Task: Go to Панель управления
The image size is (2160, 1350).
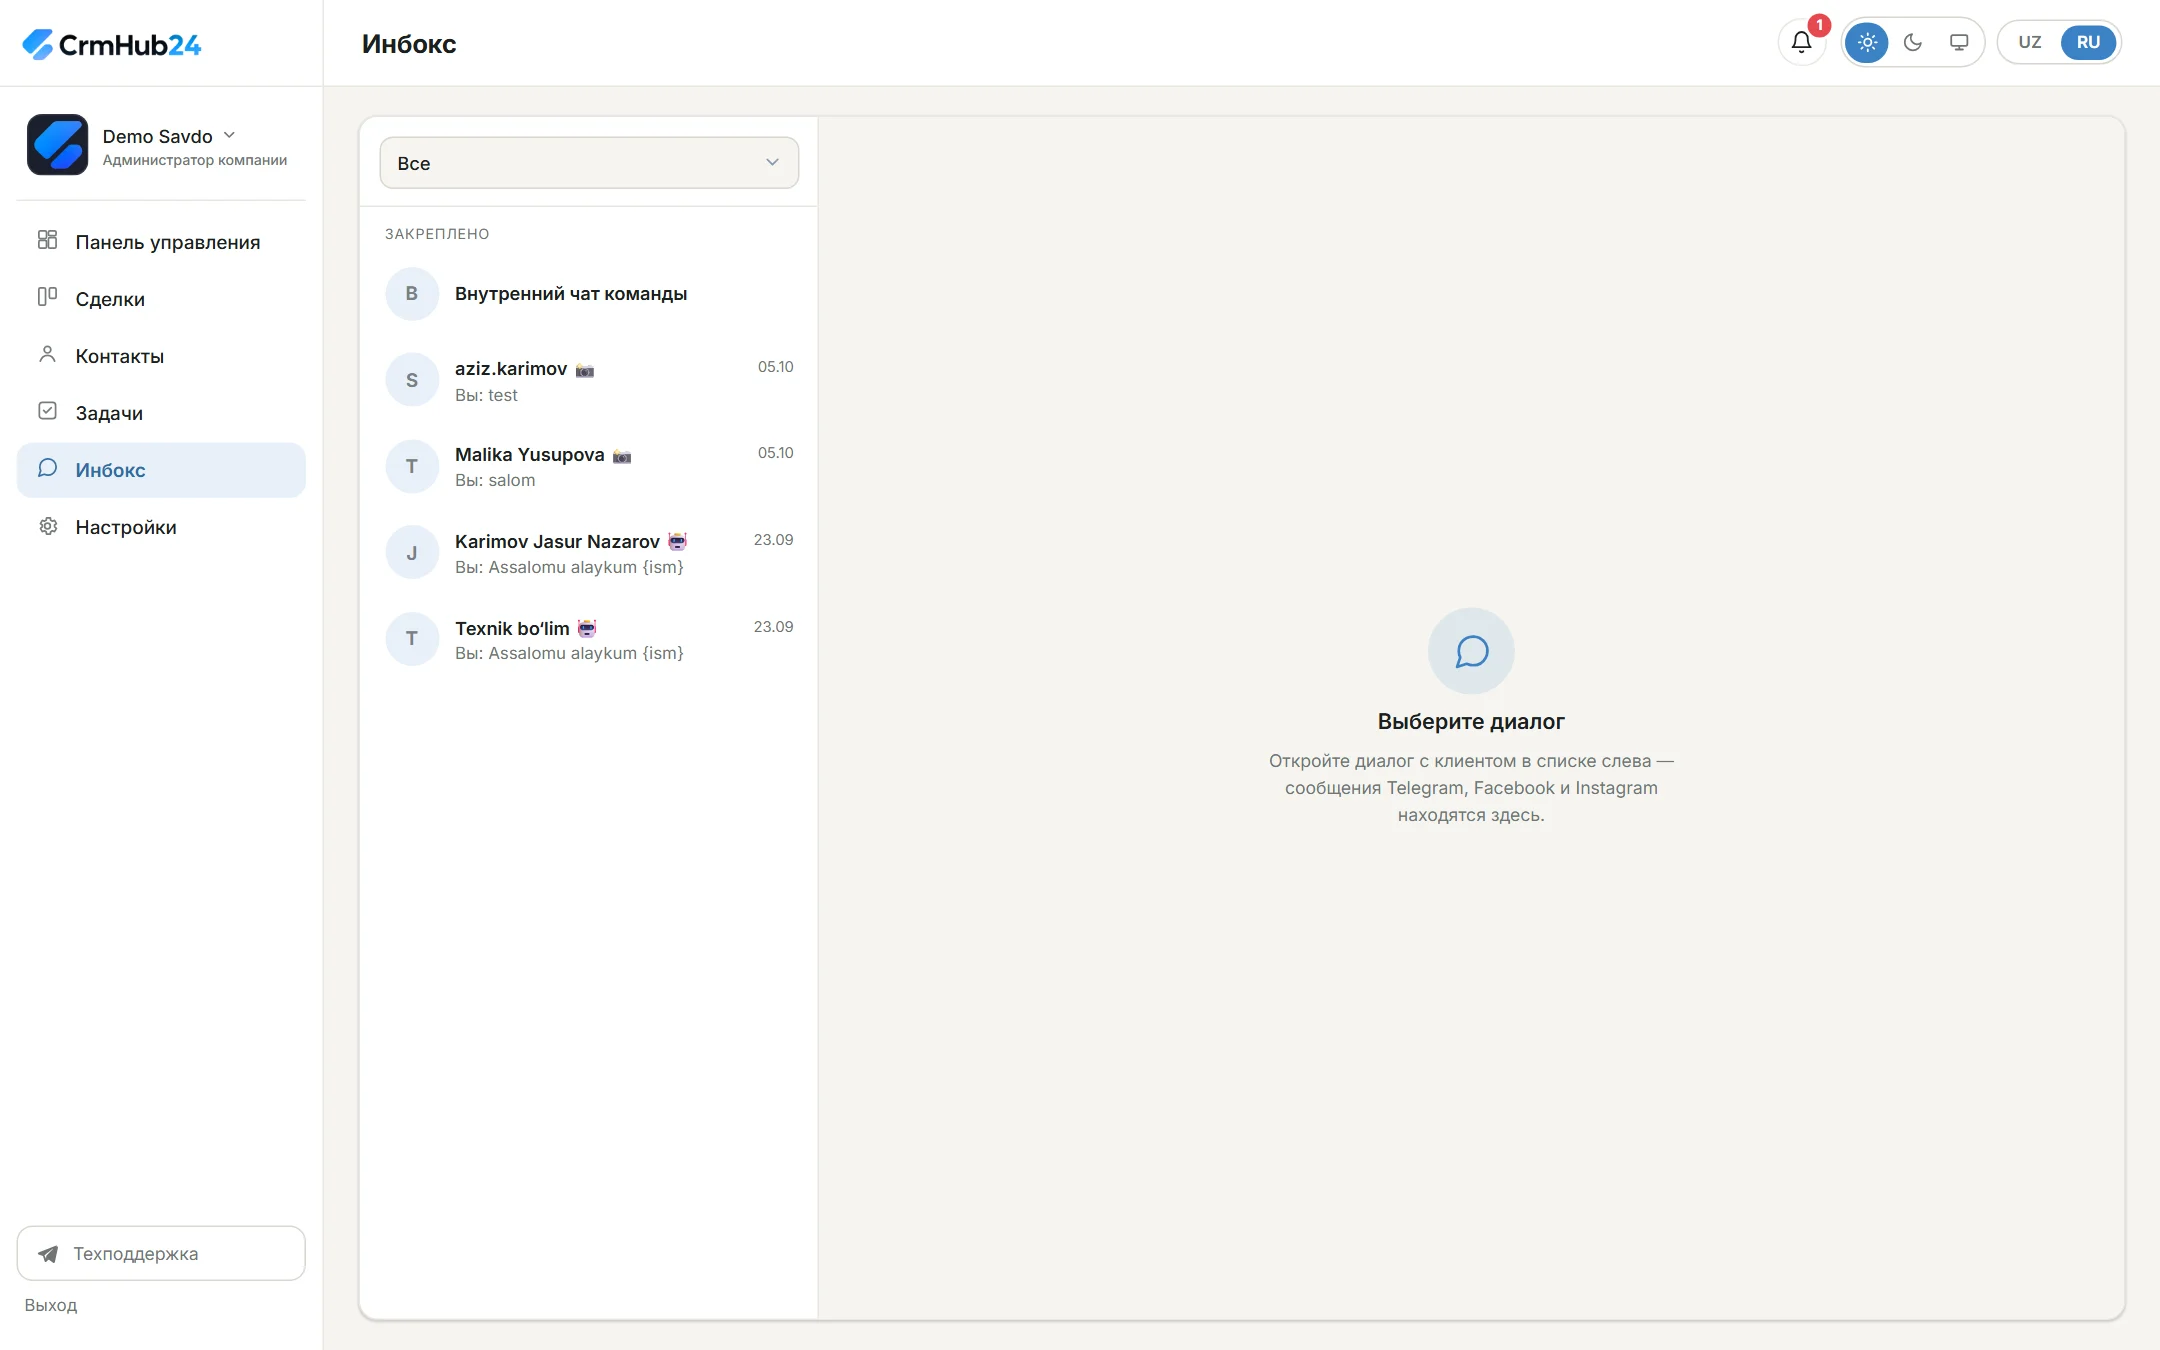Action: click(161, 241)
